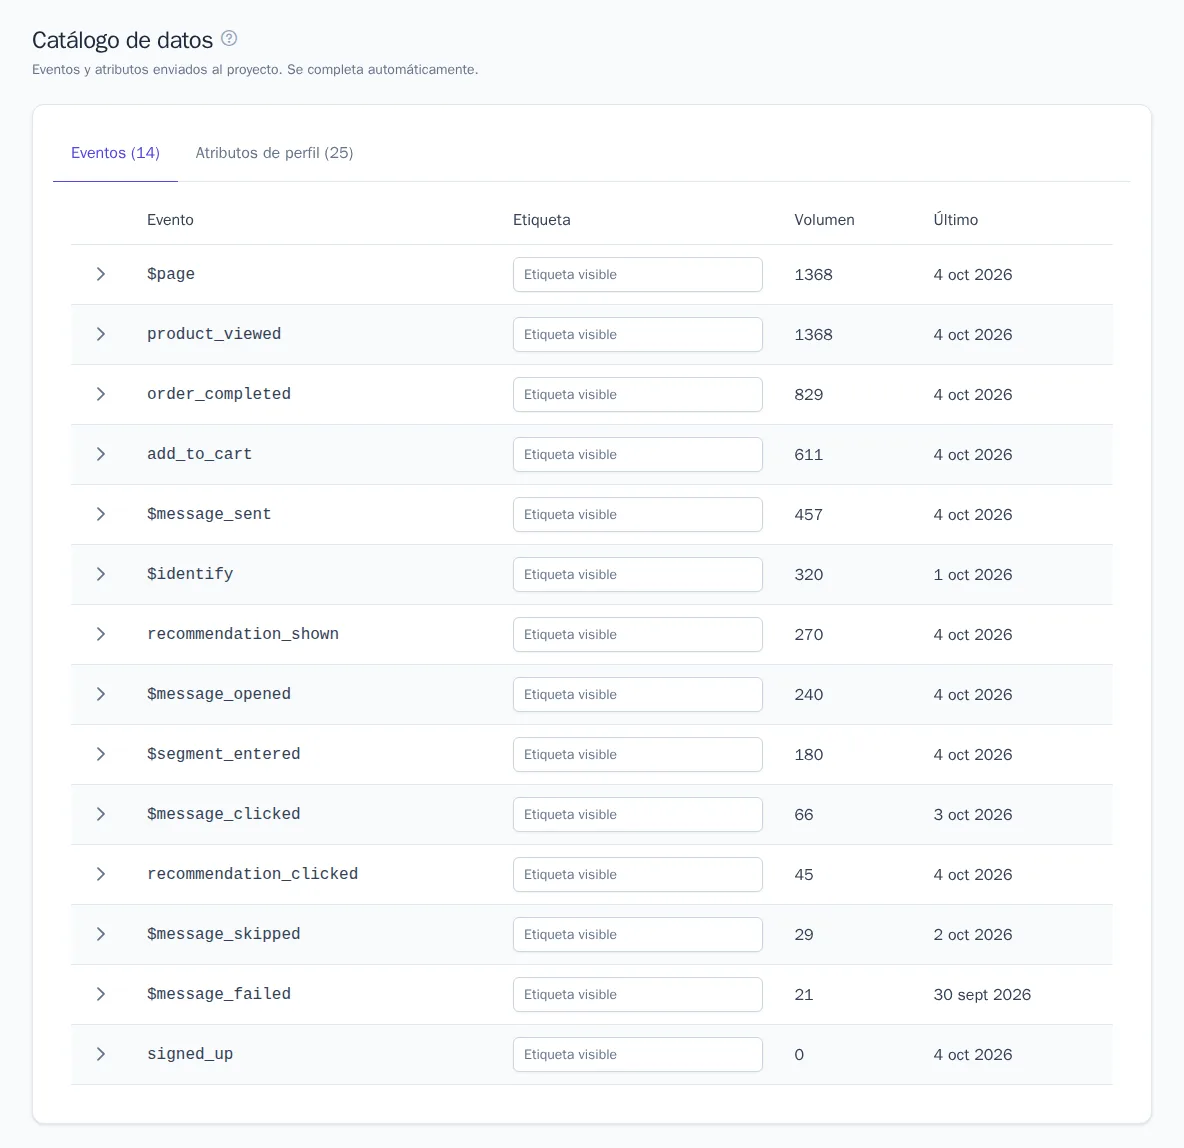Expand the add_to_cart event row
Screen dimensions: 1184x1148
[x=100, y=454]
